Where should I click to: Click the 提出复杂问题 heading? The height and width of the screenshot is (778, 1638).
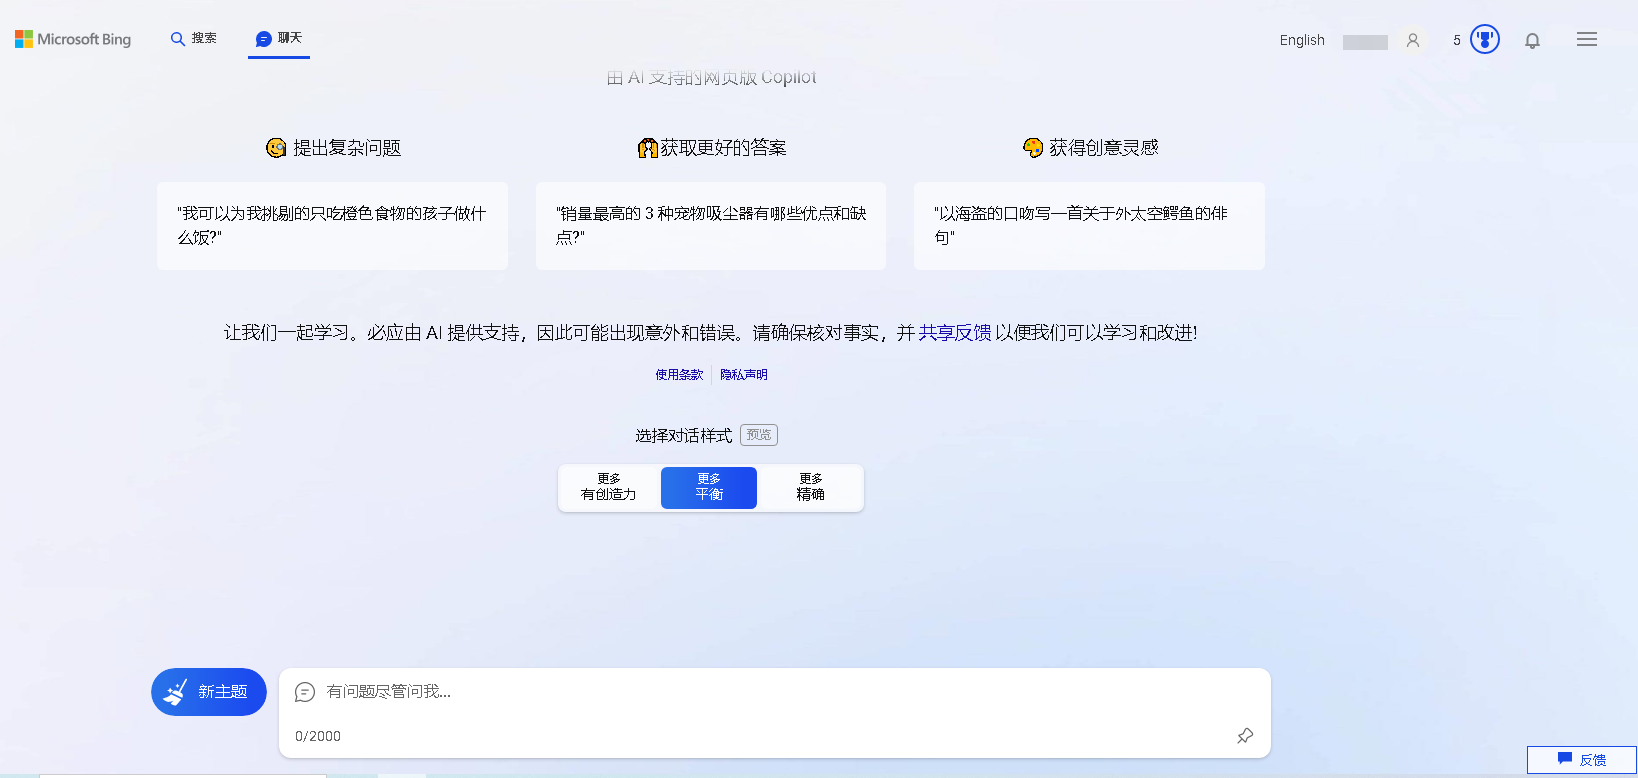click(x=347, y=148)
